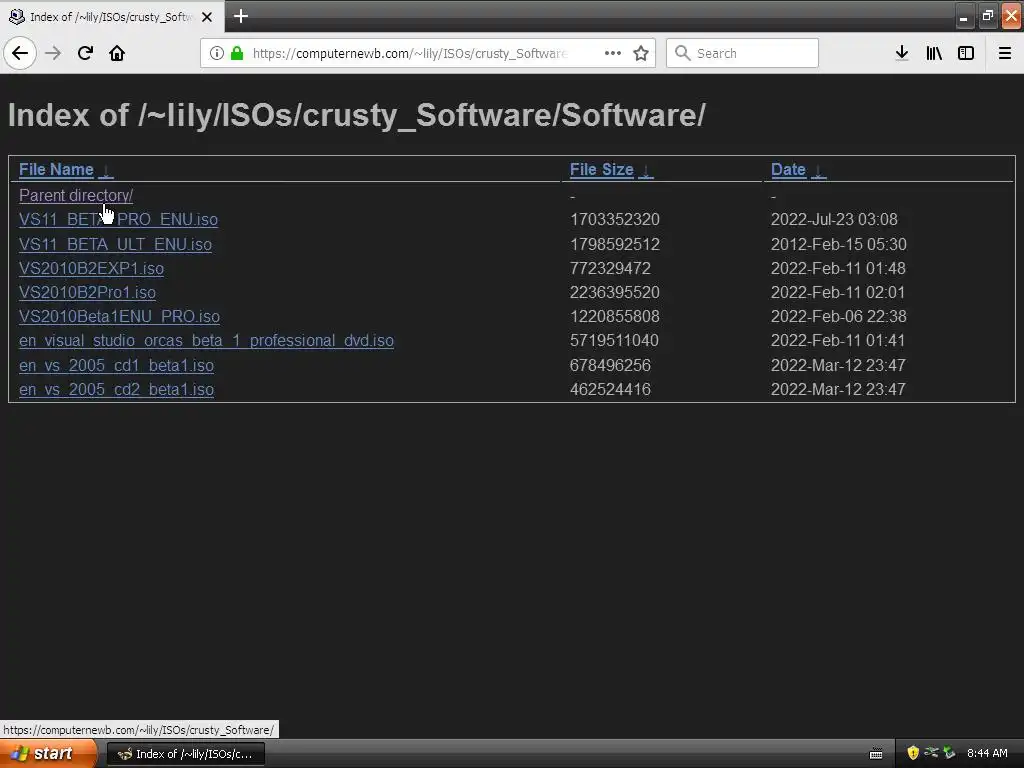Open the VS2010B2EXP1.iso link
This screenshot has width=1024, height=768.
coord(91,268)
